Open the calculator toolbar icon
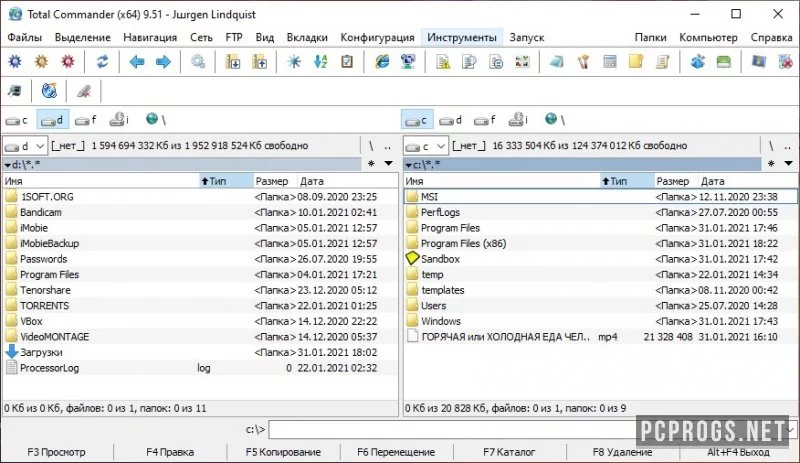This screenshot has width=800, height=463. point(610,62)
